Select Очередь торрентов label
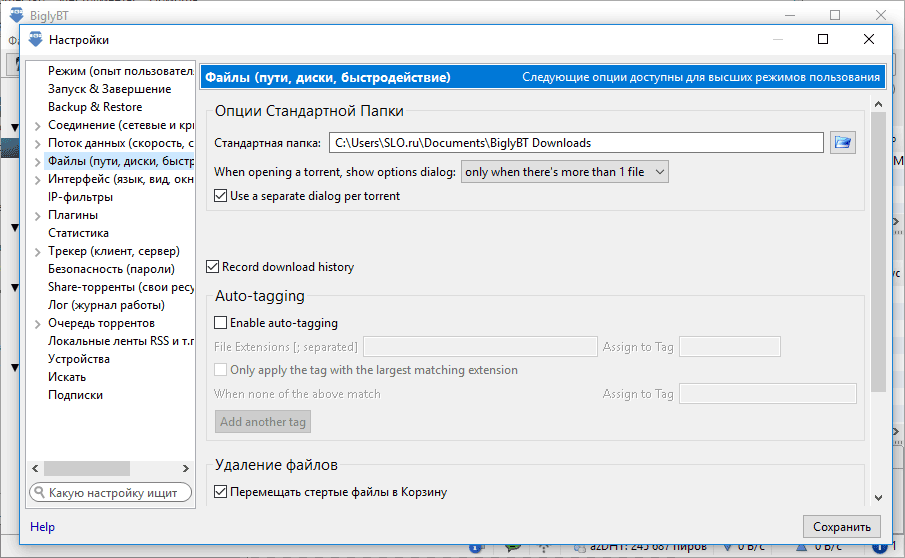The height and width of the screenshot is (558, 905). coord(101,323)
